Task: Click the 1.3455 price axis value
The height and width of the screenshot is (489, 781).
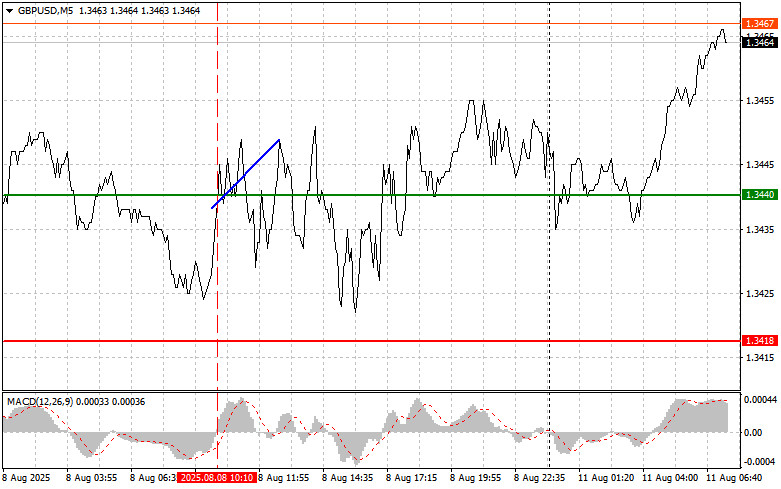Action: [760, 101]
